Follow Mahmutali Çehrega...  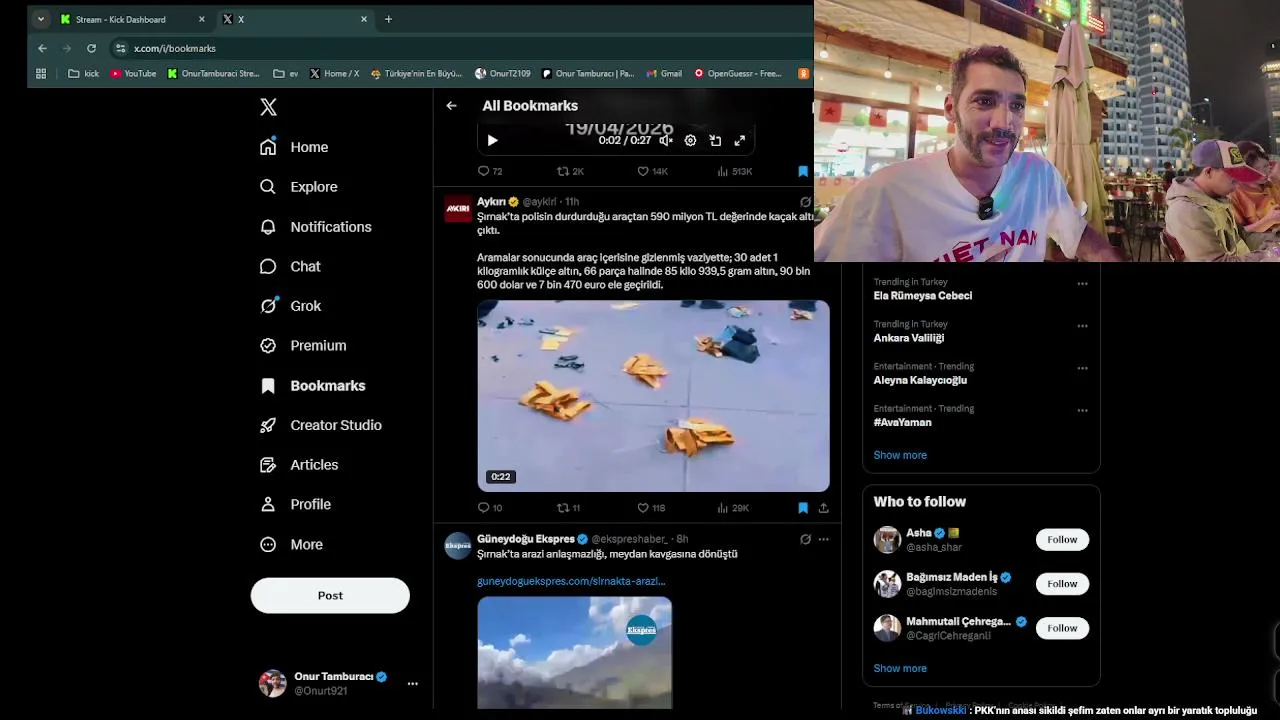point(1062,628)
